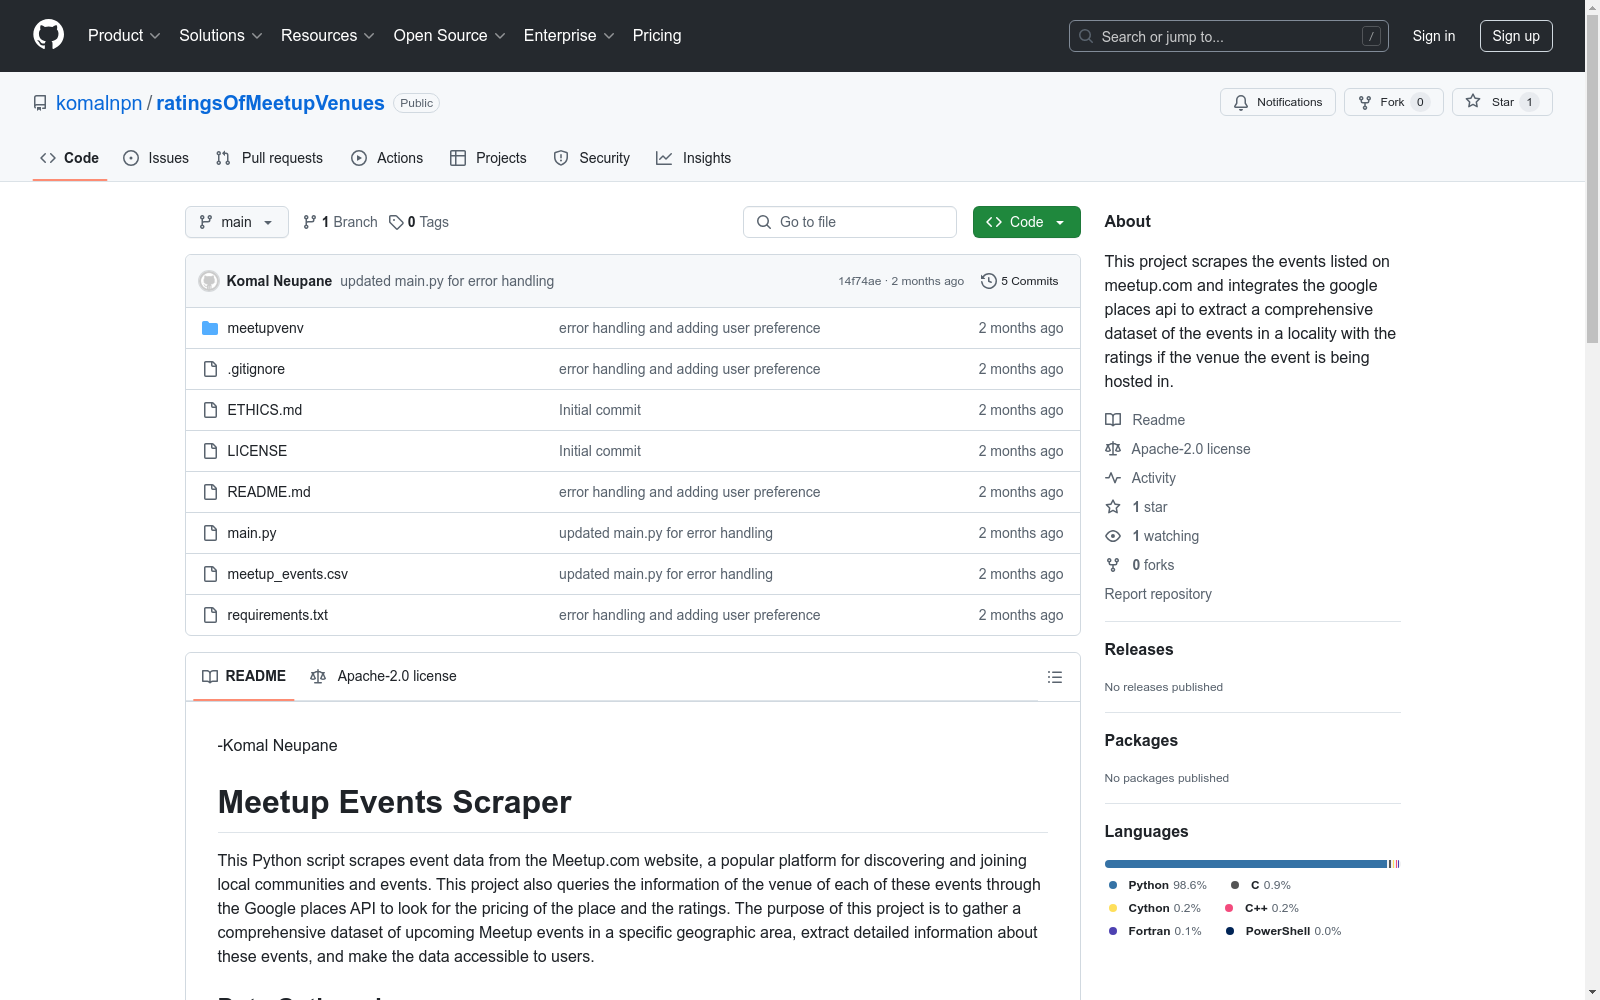The width and height of the screenshot is (1600, 1000).
Task: Click the ETHICS.md file icon
Action: click(x=210, y=410)
